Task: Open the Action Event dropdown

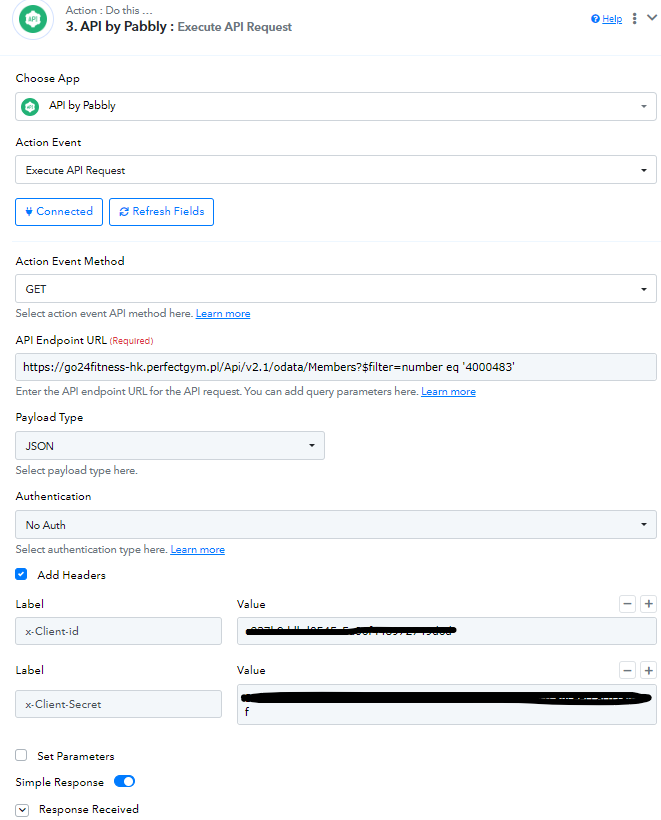Action: 336,170
